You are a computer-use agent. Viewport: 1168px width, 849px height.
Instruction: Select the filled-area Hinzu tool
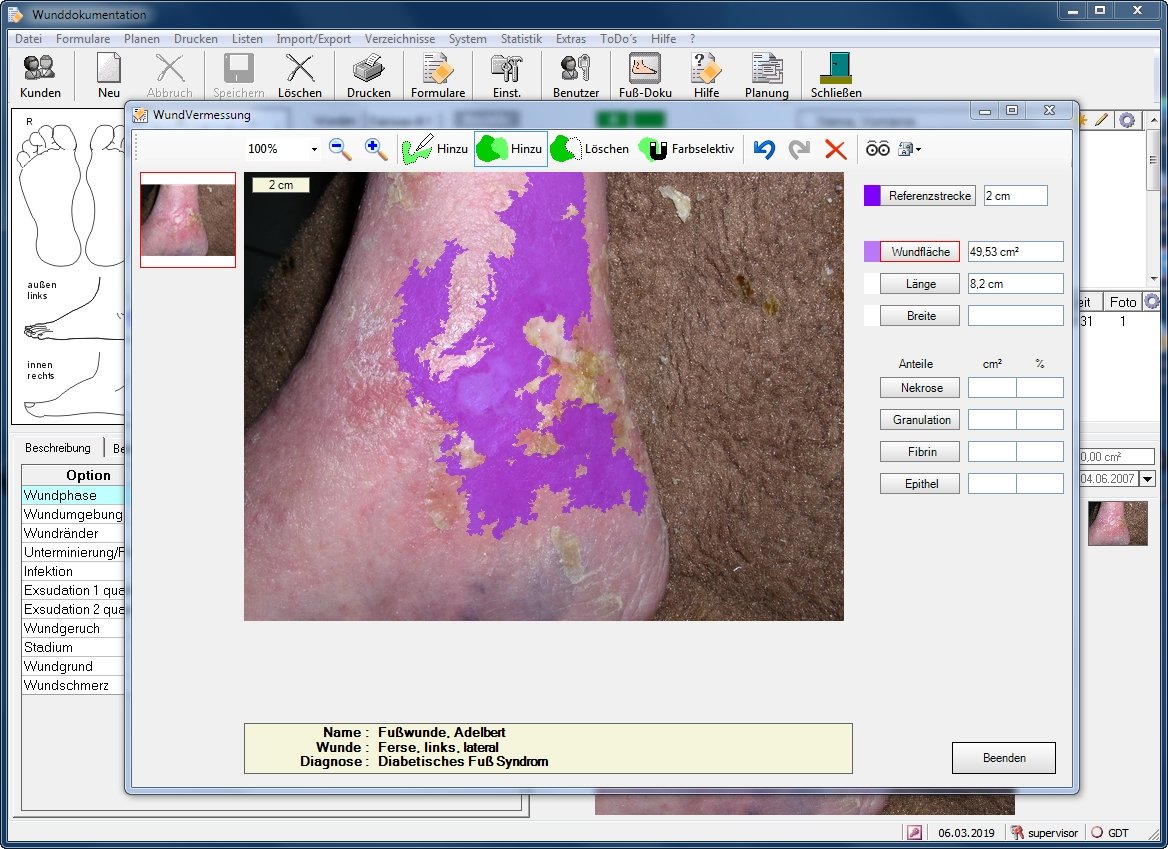(510, 149)
